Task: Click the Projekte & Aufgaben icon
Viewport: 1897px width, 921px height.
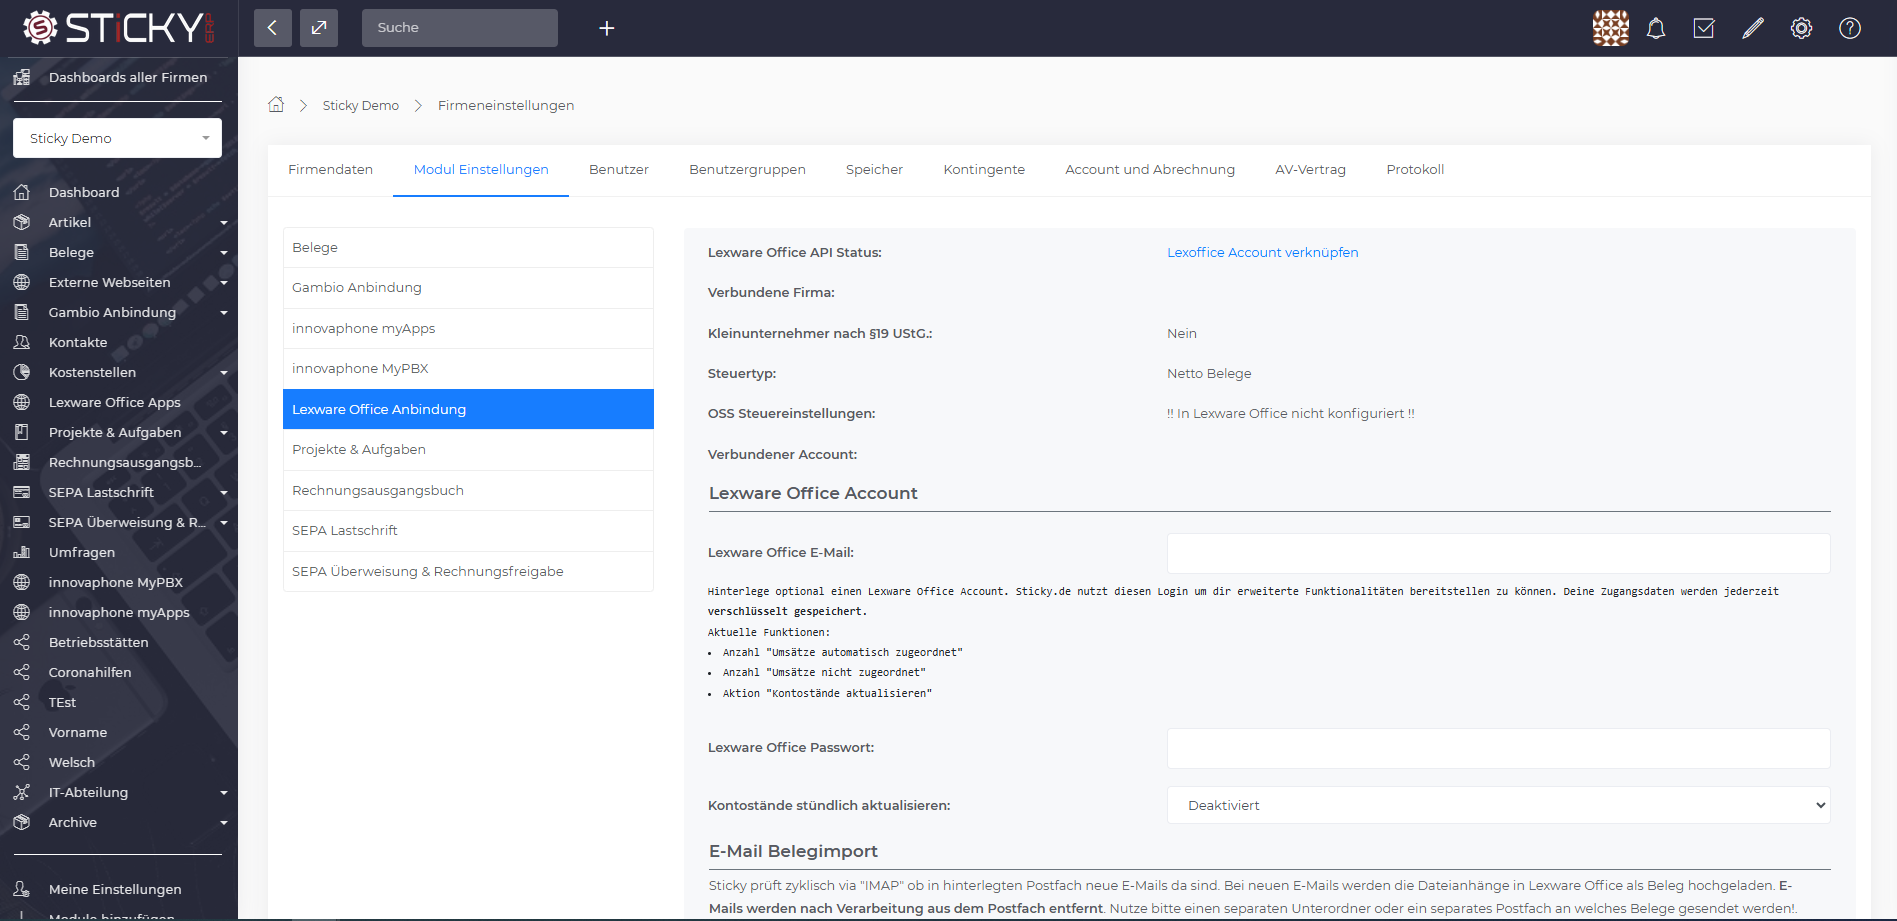Action: click(21, 432)
